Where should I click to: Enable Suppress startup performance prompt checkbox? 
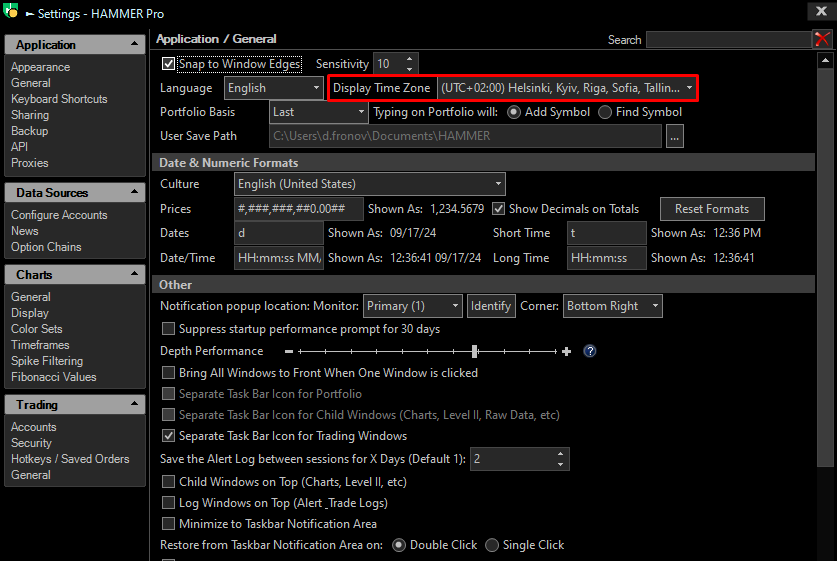tap(168, 329)
